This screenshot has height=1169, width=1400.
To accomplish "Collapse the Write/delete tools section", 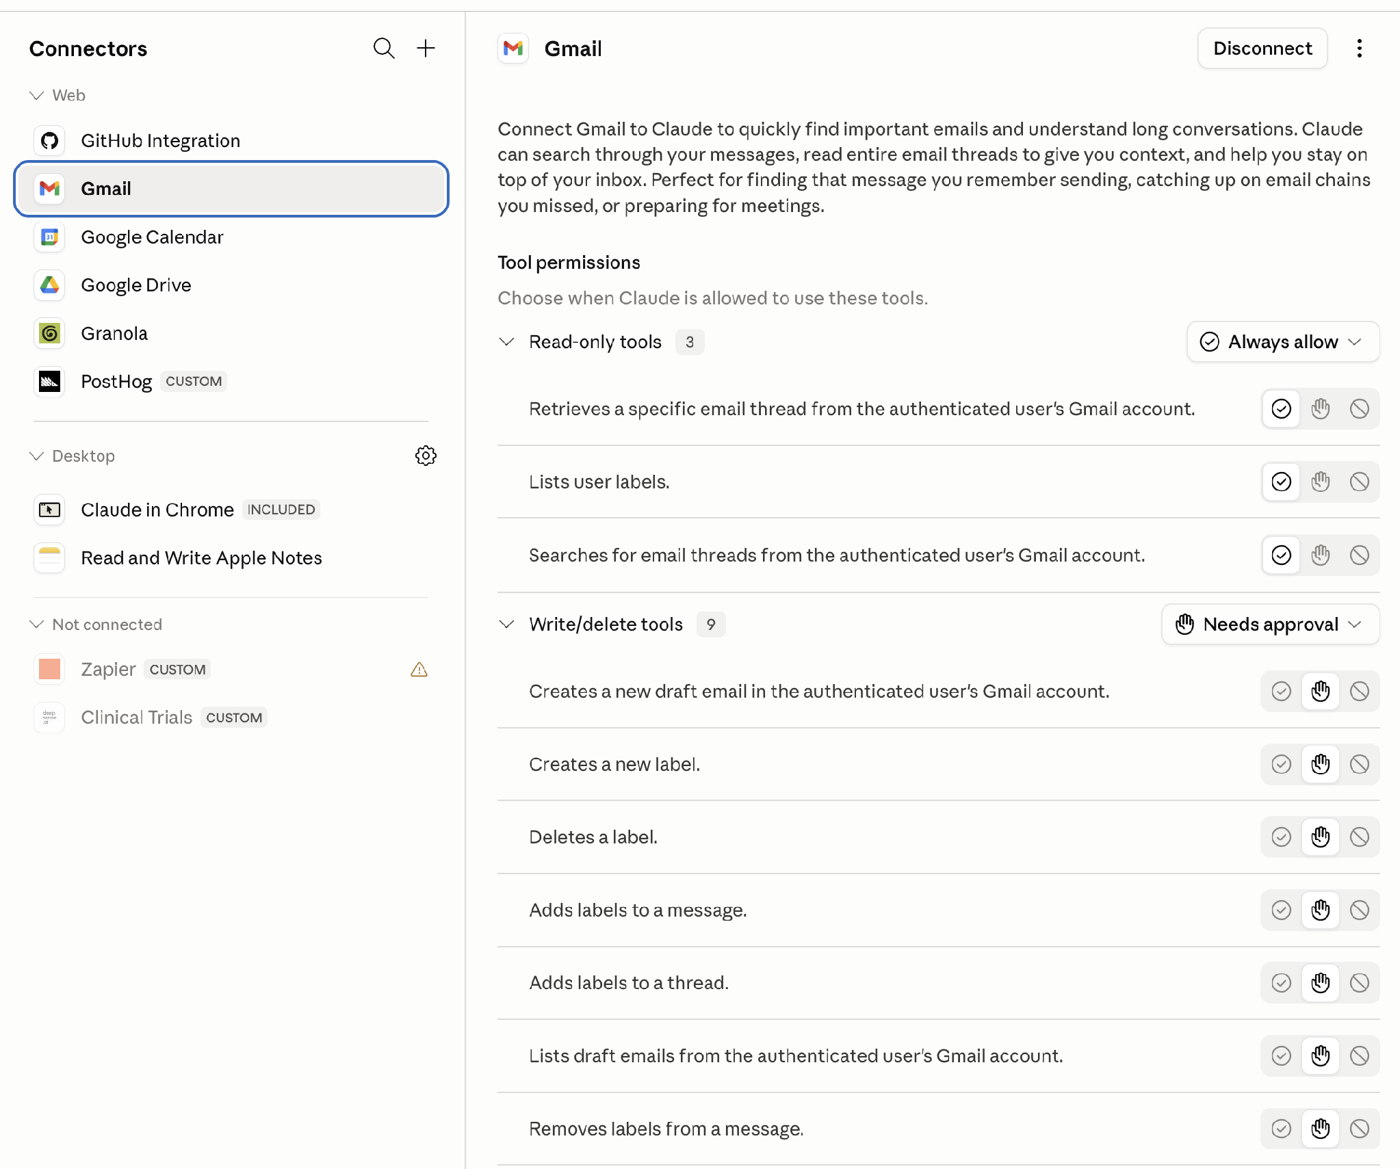I will coord(507,624).
